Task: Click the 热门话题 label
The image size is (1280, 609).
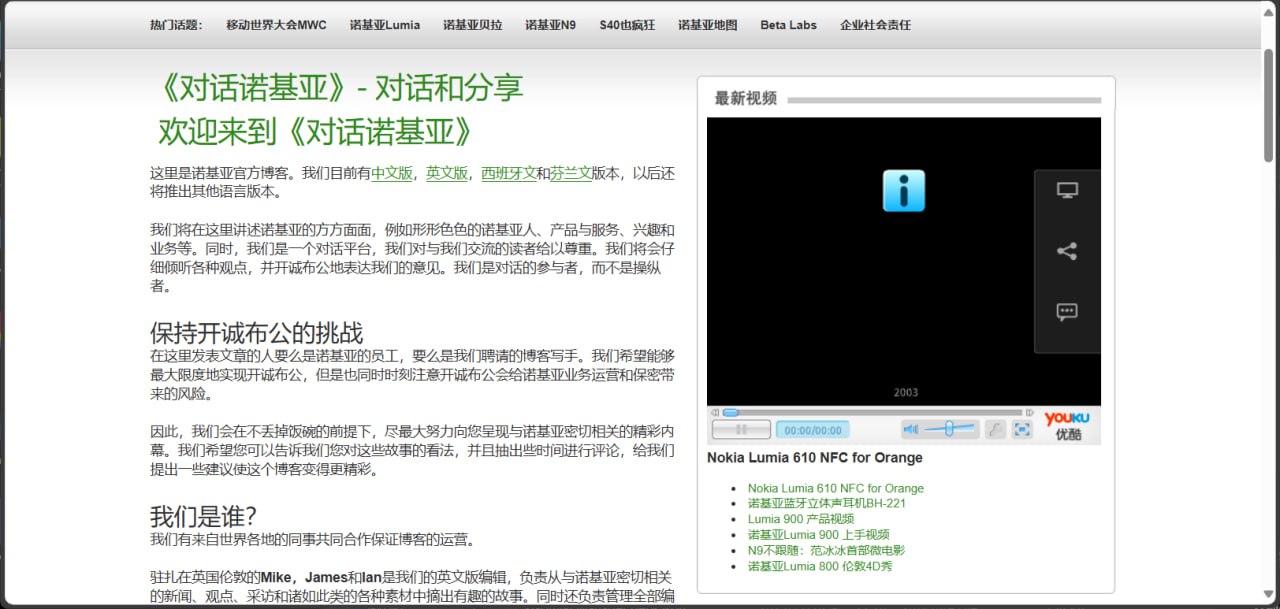Action: pos(176,25)
